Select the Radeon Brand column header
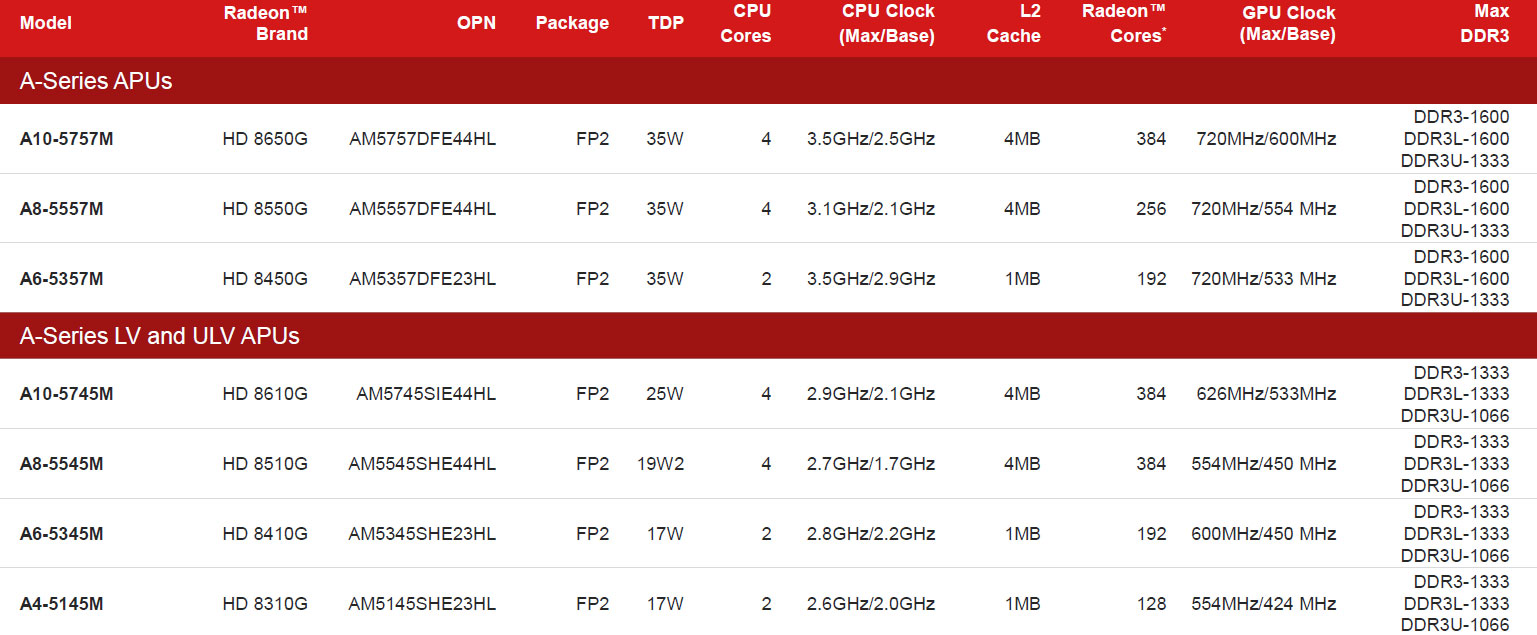The image size is (1537, 635). point(265,23)
